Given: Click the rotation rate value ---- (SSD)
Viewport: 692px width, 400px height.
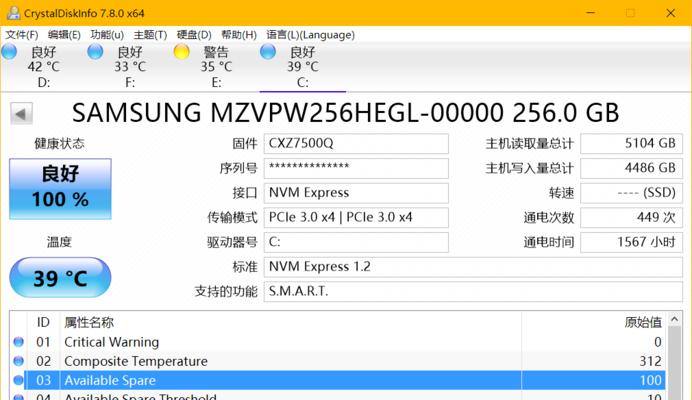Looking at the screenshot, I should 632,193.
